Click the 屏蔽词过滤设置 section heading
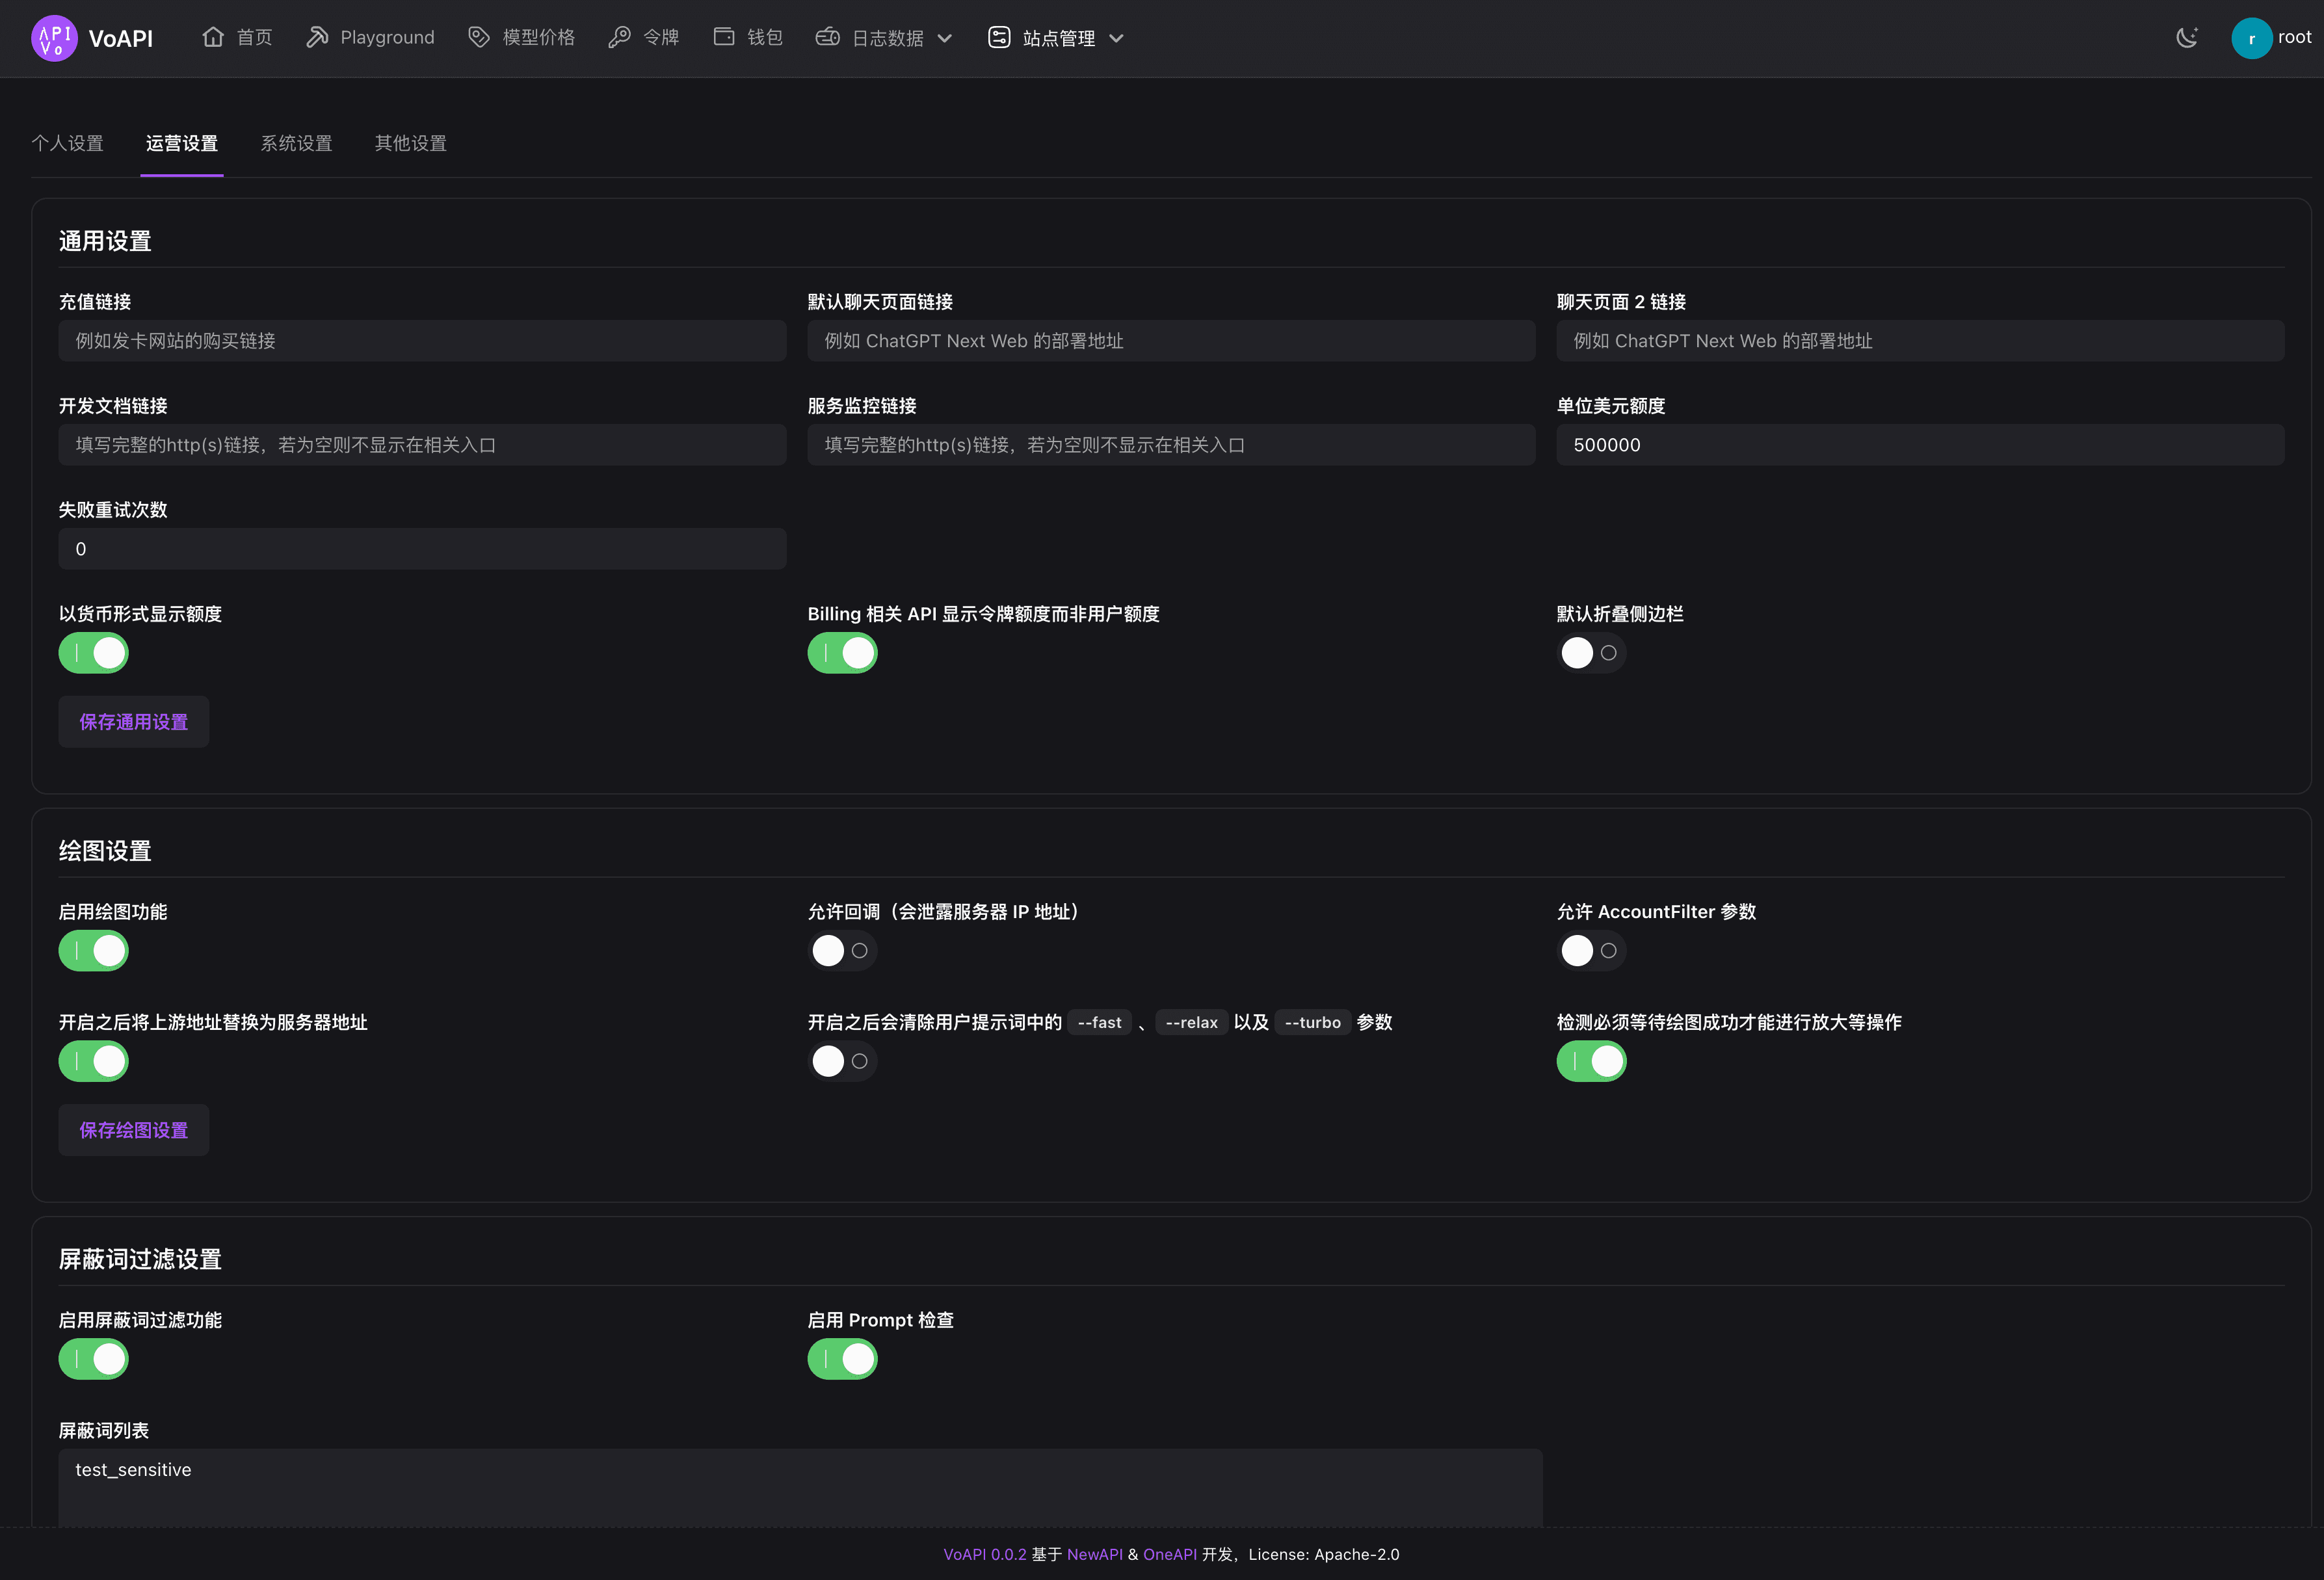The image size is (2324, 1580). [x=140, y=1259]
